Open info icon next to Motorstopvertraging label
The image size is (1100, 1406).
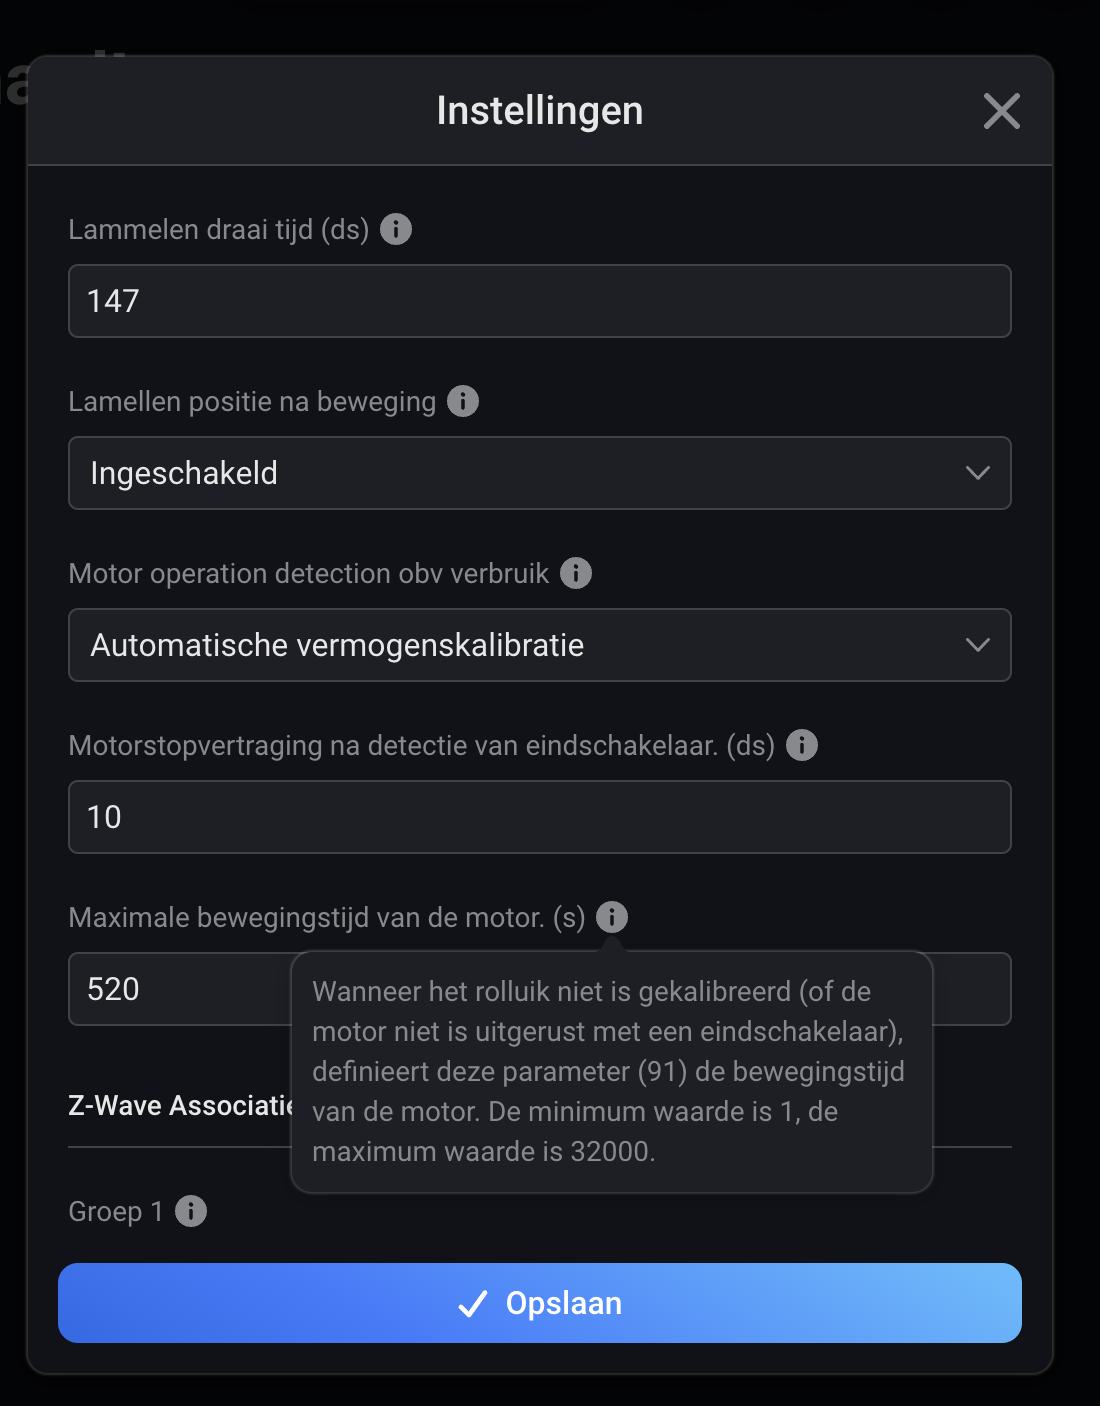(x=802, y=745)
